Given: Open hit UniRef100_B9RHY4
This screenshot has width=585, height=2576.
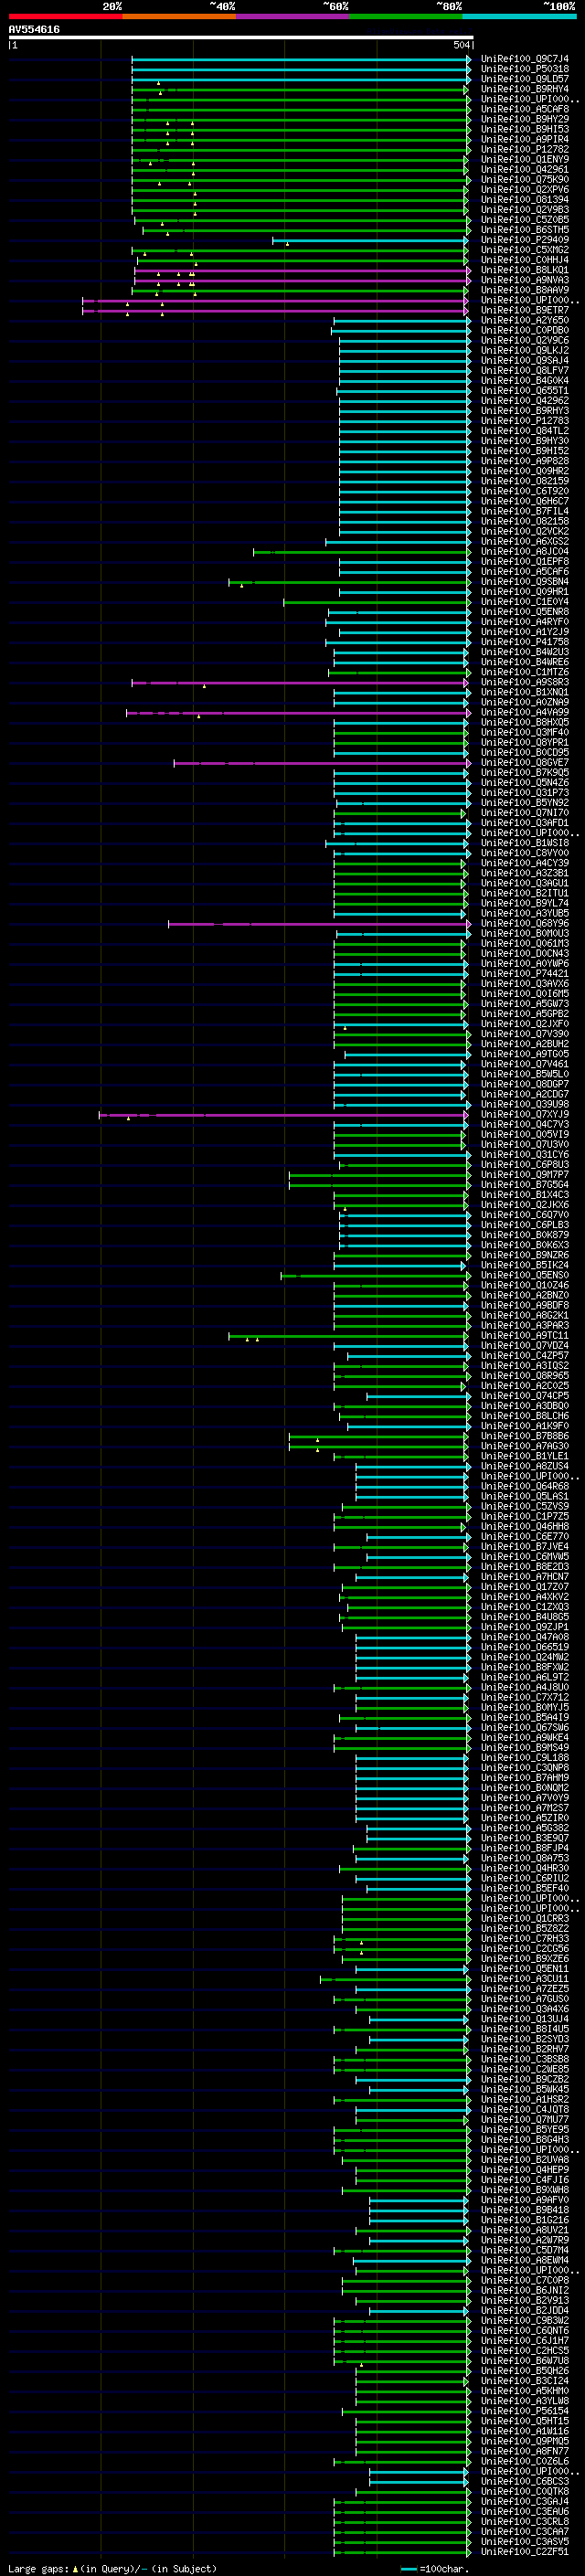Looking at the screenshot, I should pyautogui.click(x=524, y=89).
